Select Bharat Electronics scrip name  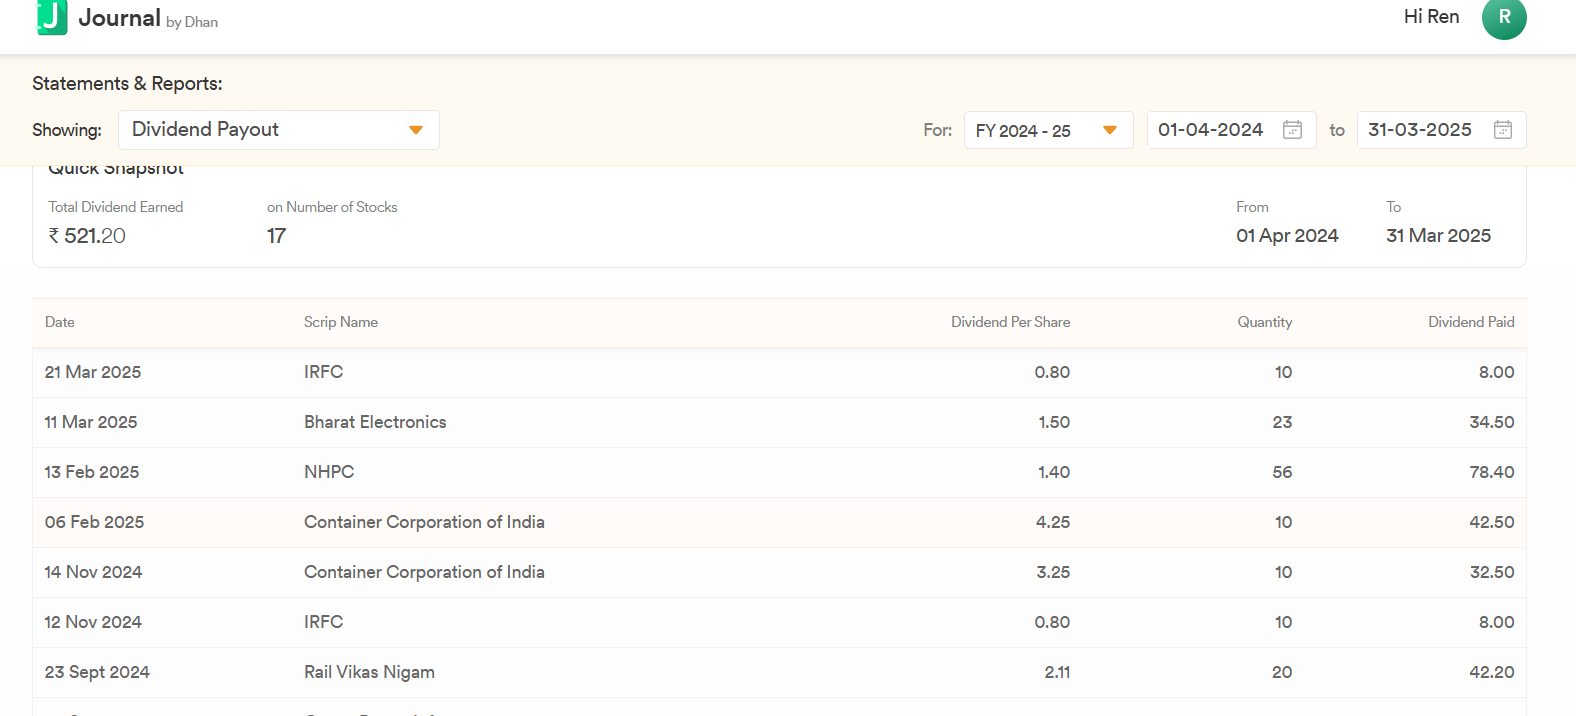pos(375,422)
